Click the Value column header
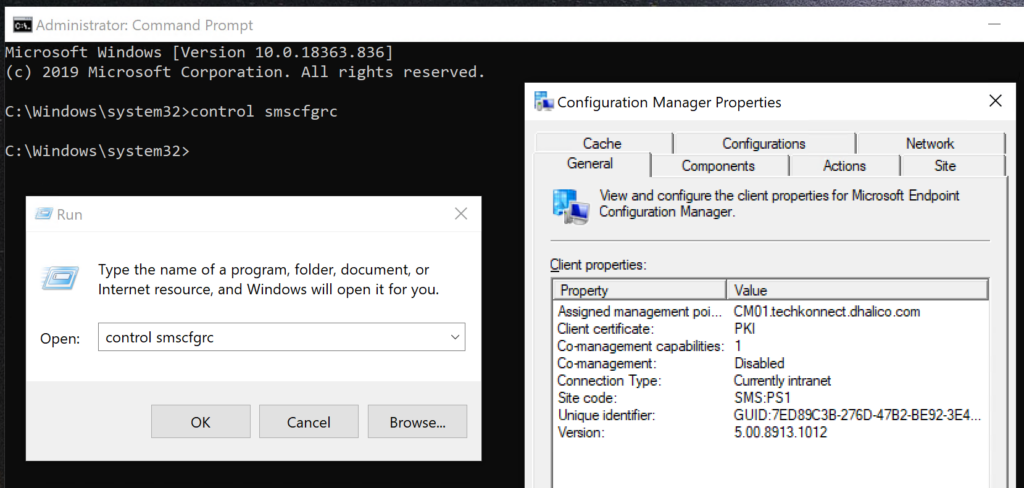Viewport: 1024px width, 488px height. tap(857, 290)
